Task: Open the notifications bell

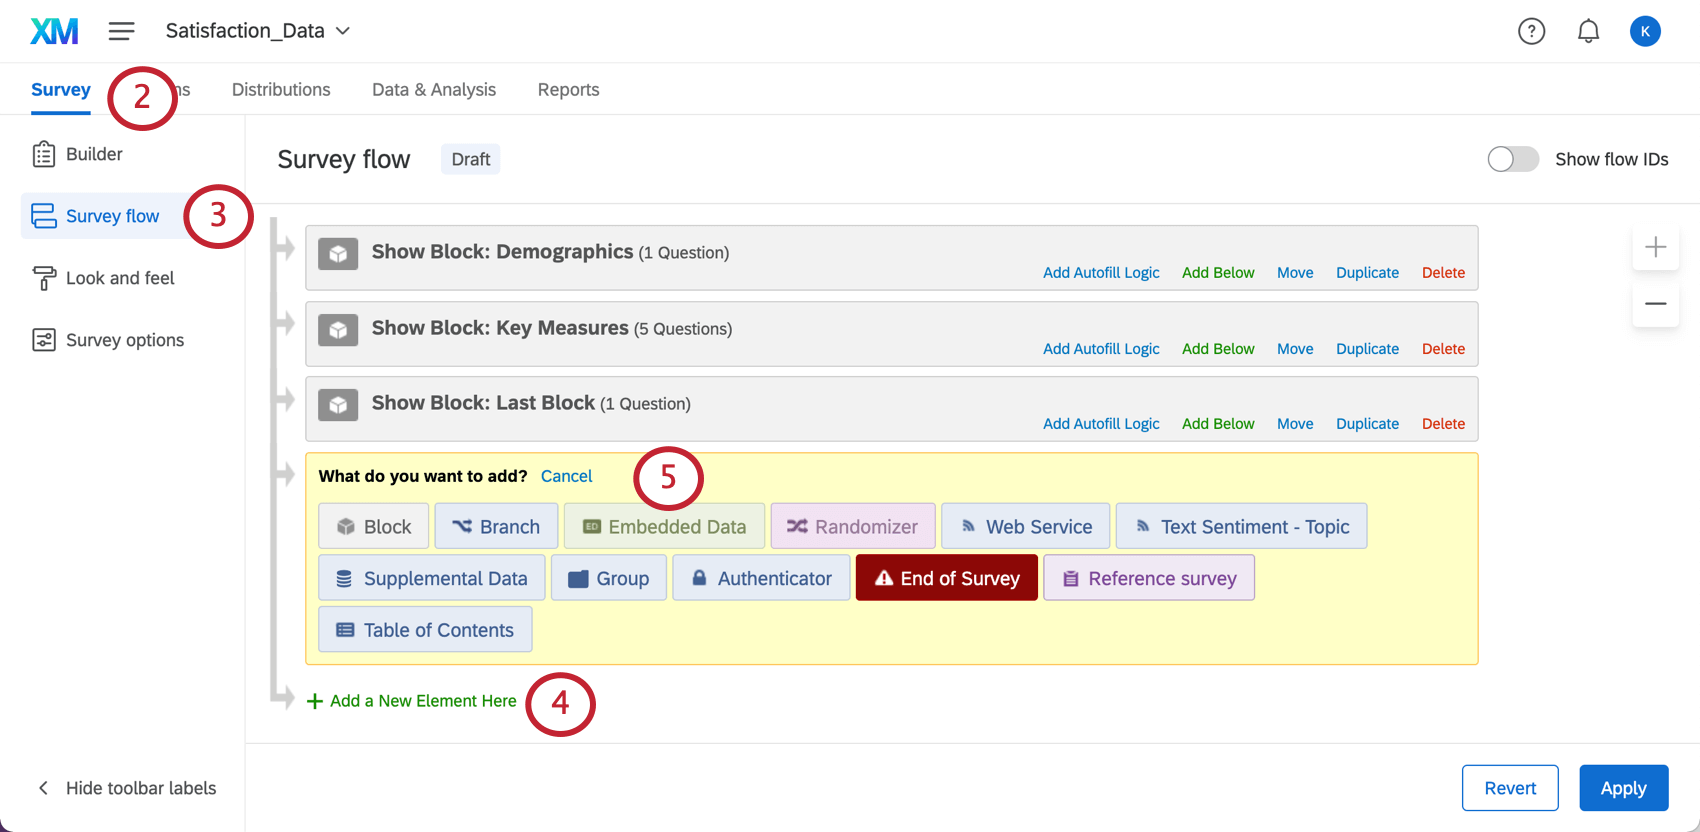Action: coord(1588,31)
